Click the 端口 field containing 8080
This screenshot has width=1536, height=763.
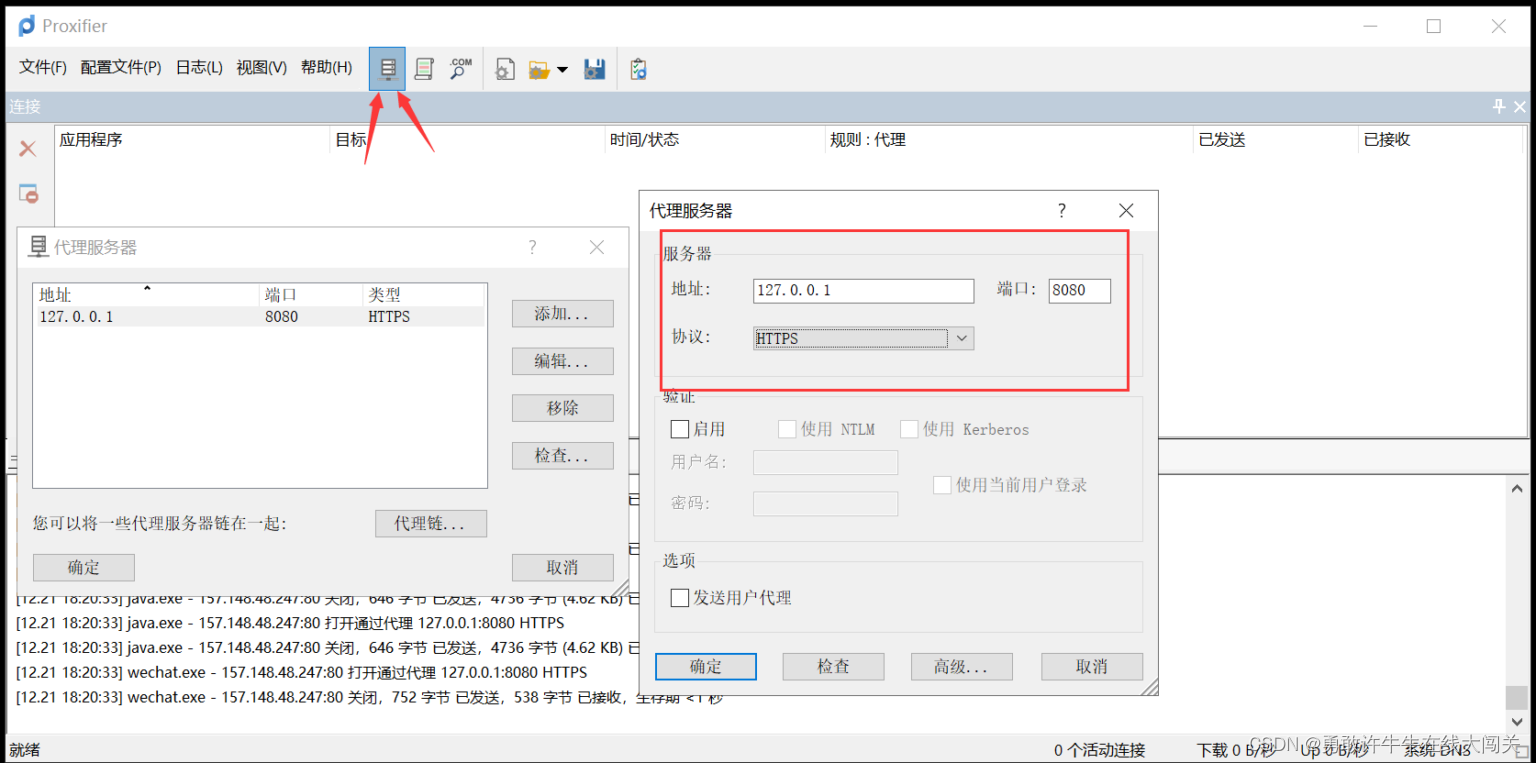[1080, 290]
